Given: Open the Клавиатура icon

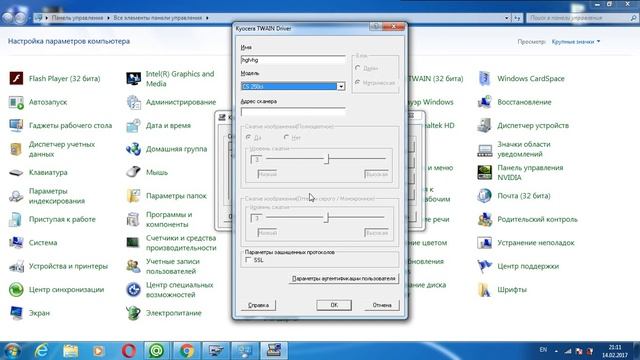Looking at the screenshot, I should [x=16, y=172].
